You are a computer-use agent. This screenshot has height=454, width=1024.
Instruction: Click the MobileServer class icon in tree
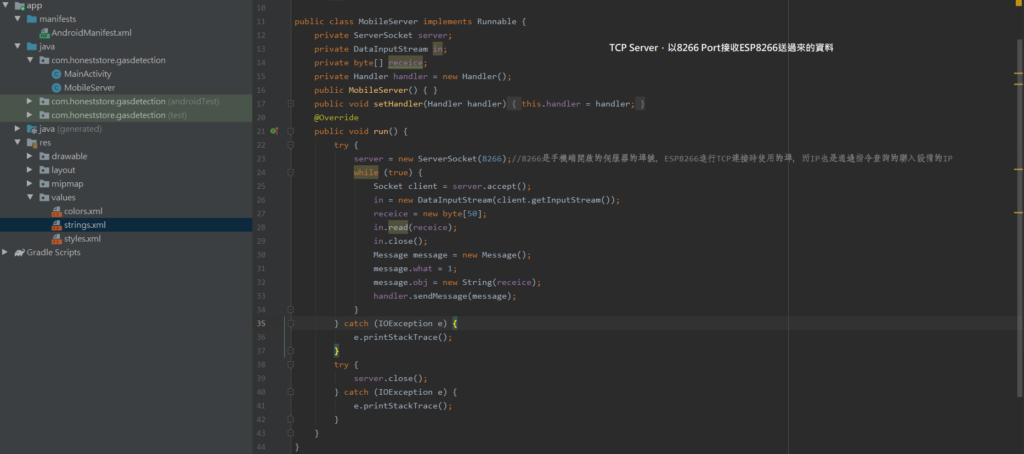point(56,88)
